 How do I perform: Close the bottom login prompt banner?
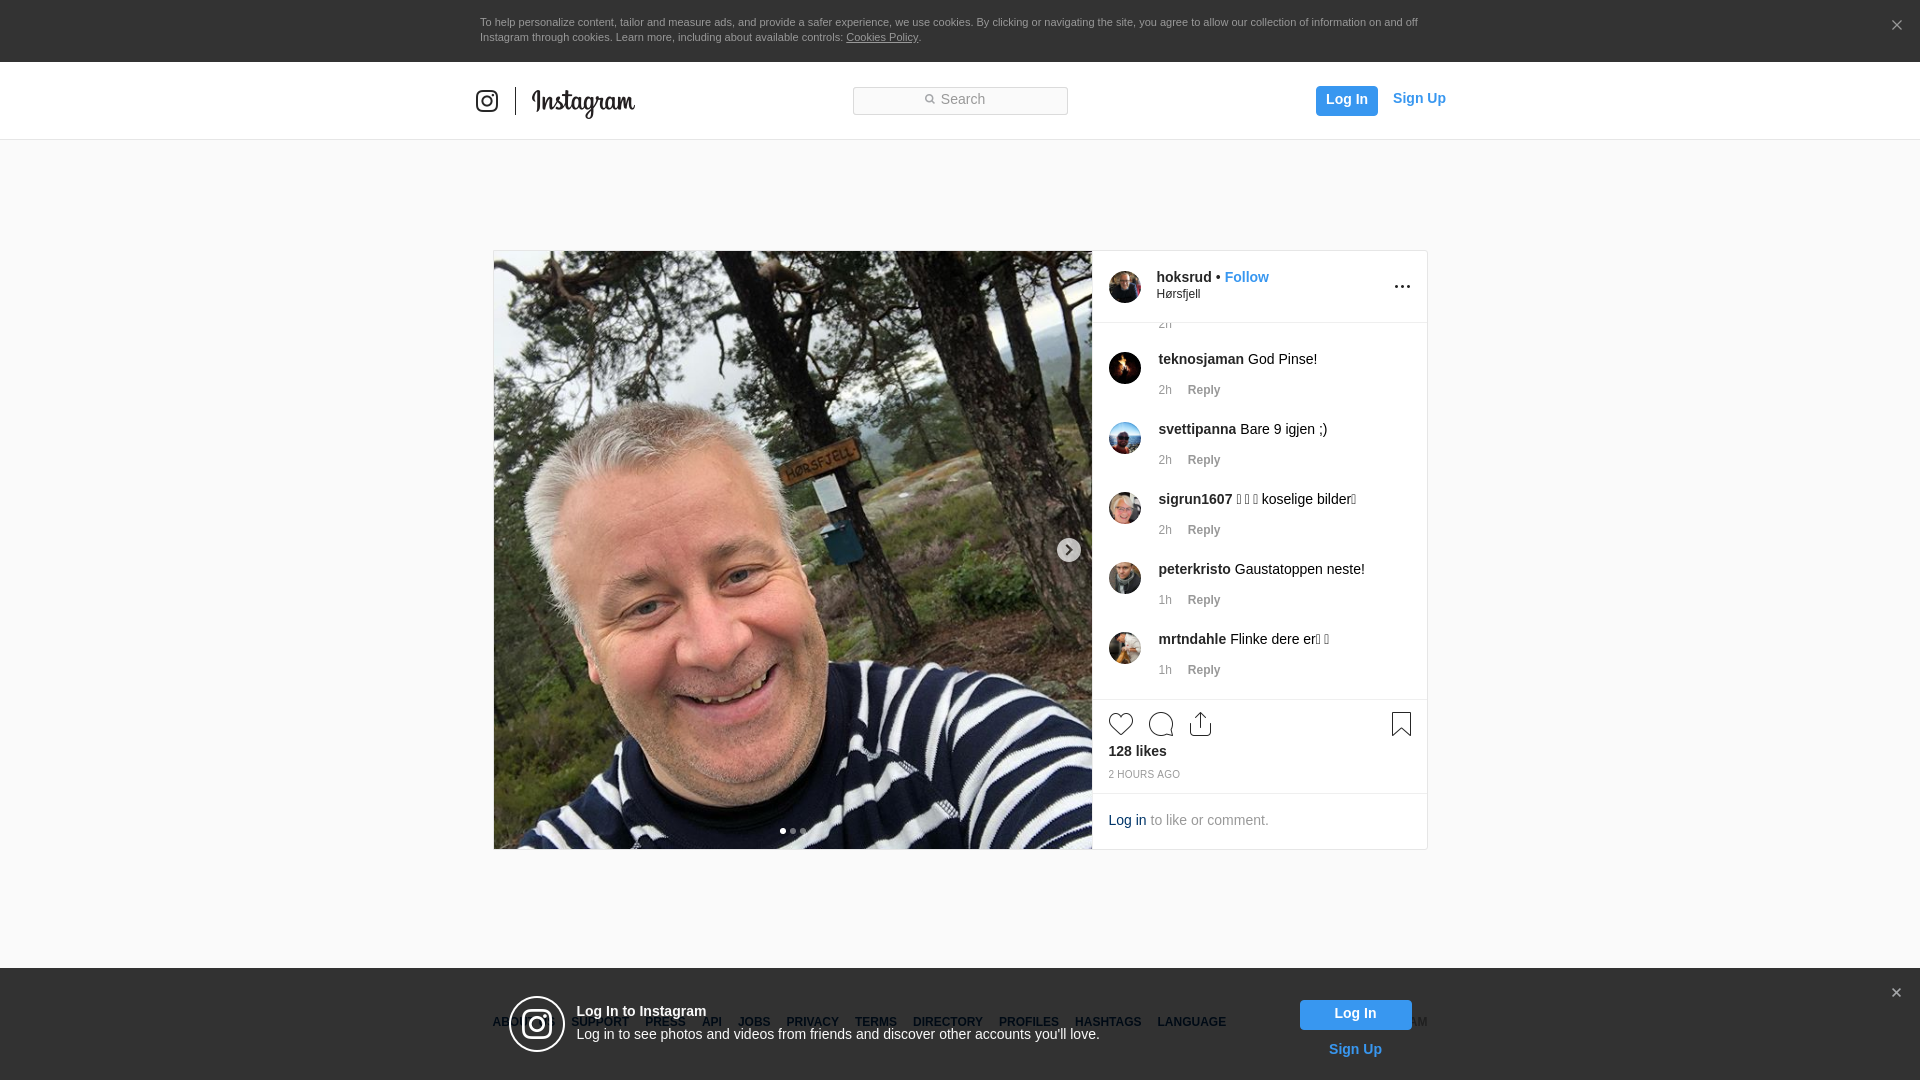(1895, 993)
